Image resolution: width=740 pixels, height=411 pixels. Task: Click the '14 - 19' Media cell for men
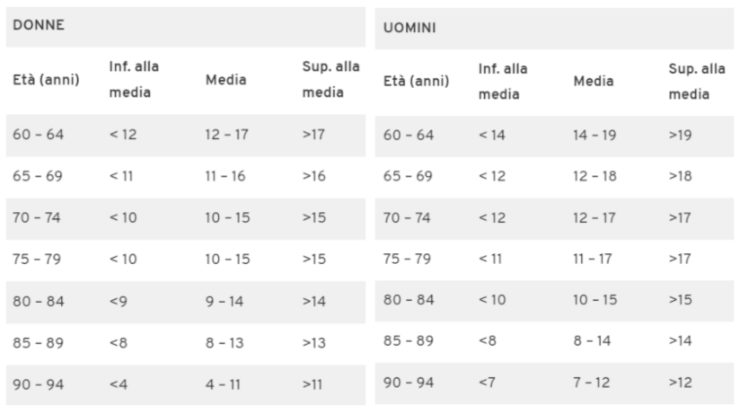(595, 135)
